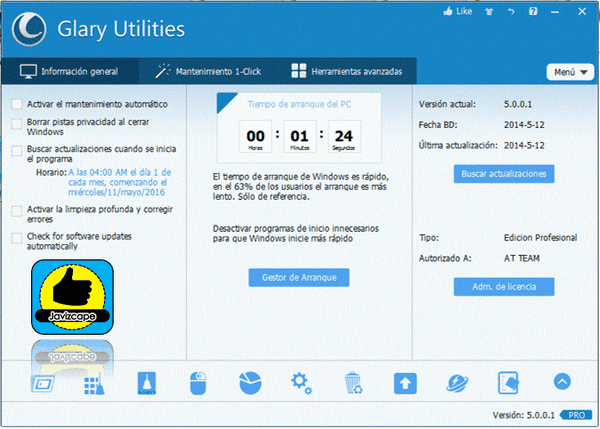The image size is (600, 429).
Task: Click the Gestor de Arranque button
Action: pos(299,277)
